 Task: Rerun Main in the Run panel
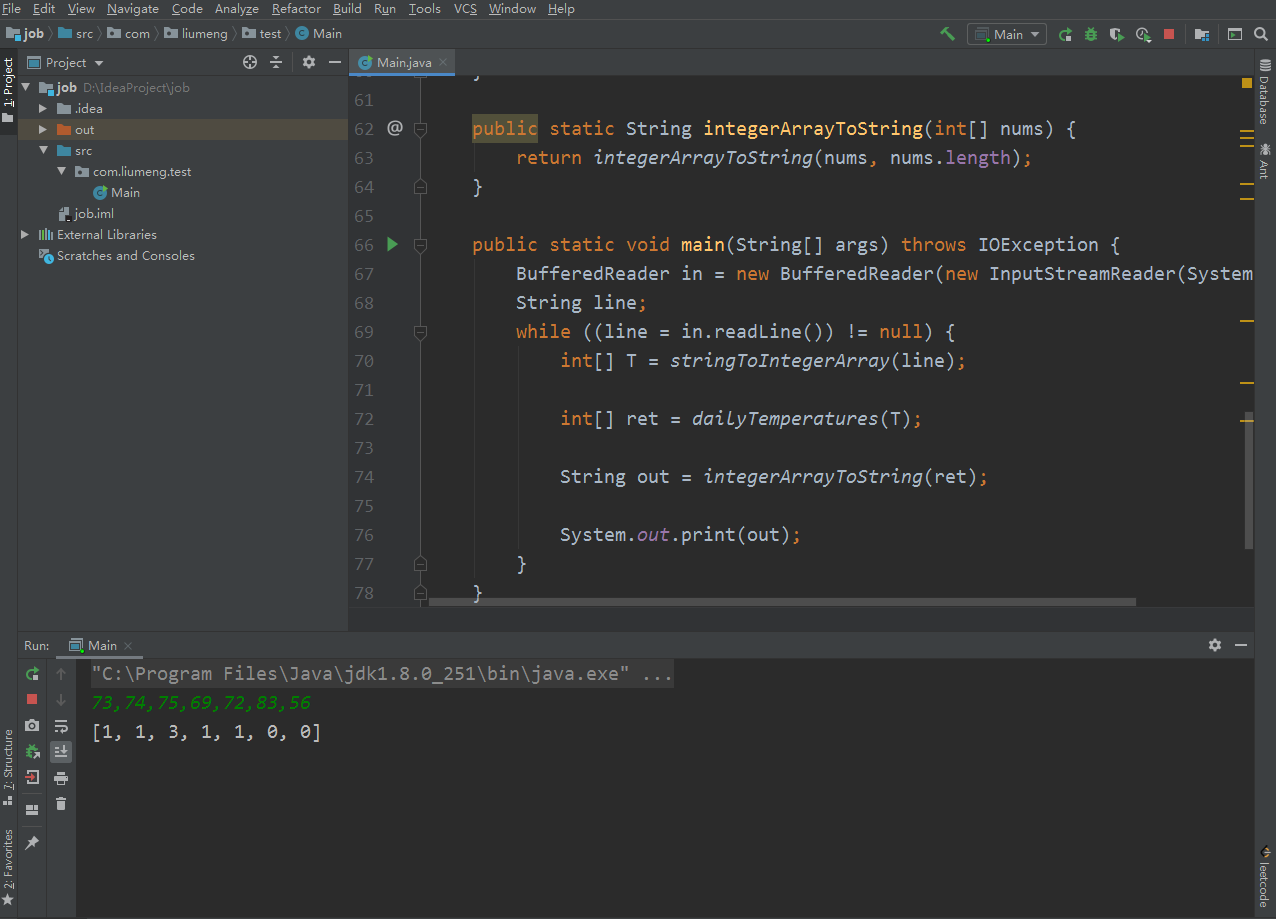pyautogui.click(x=32, y=674)
